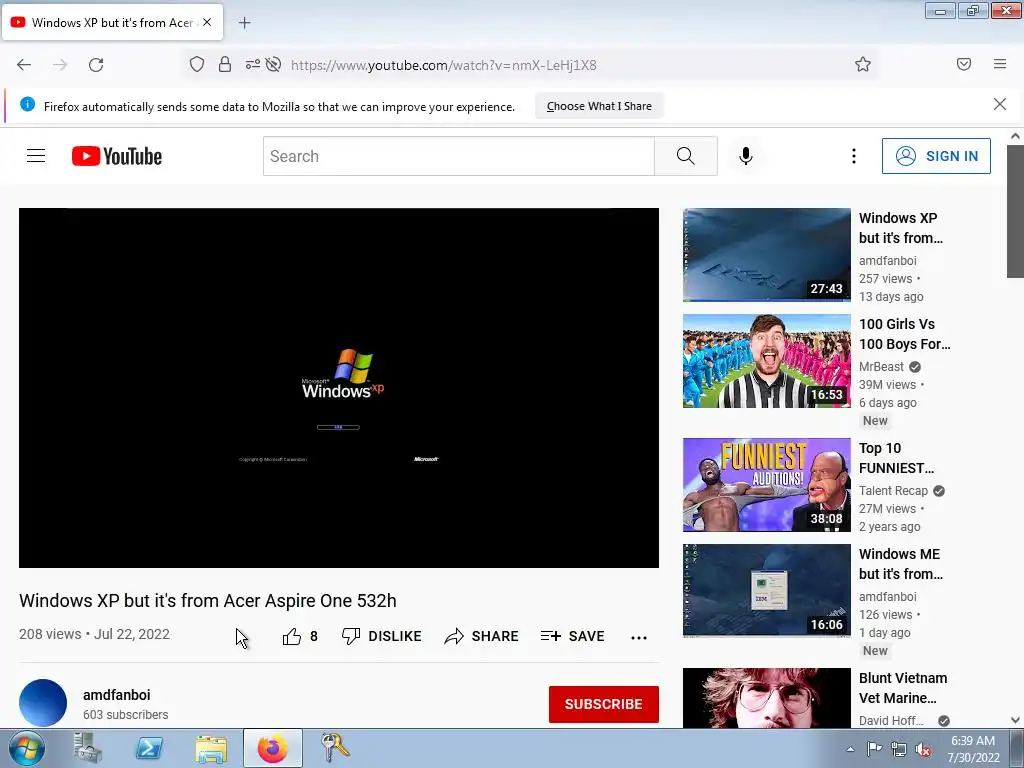Open a new browser tab
The image size is (1024, 768).
(x=244, y=23)
